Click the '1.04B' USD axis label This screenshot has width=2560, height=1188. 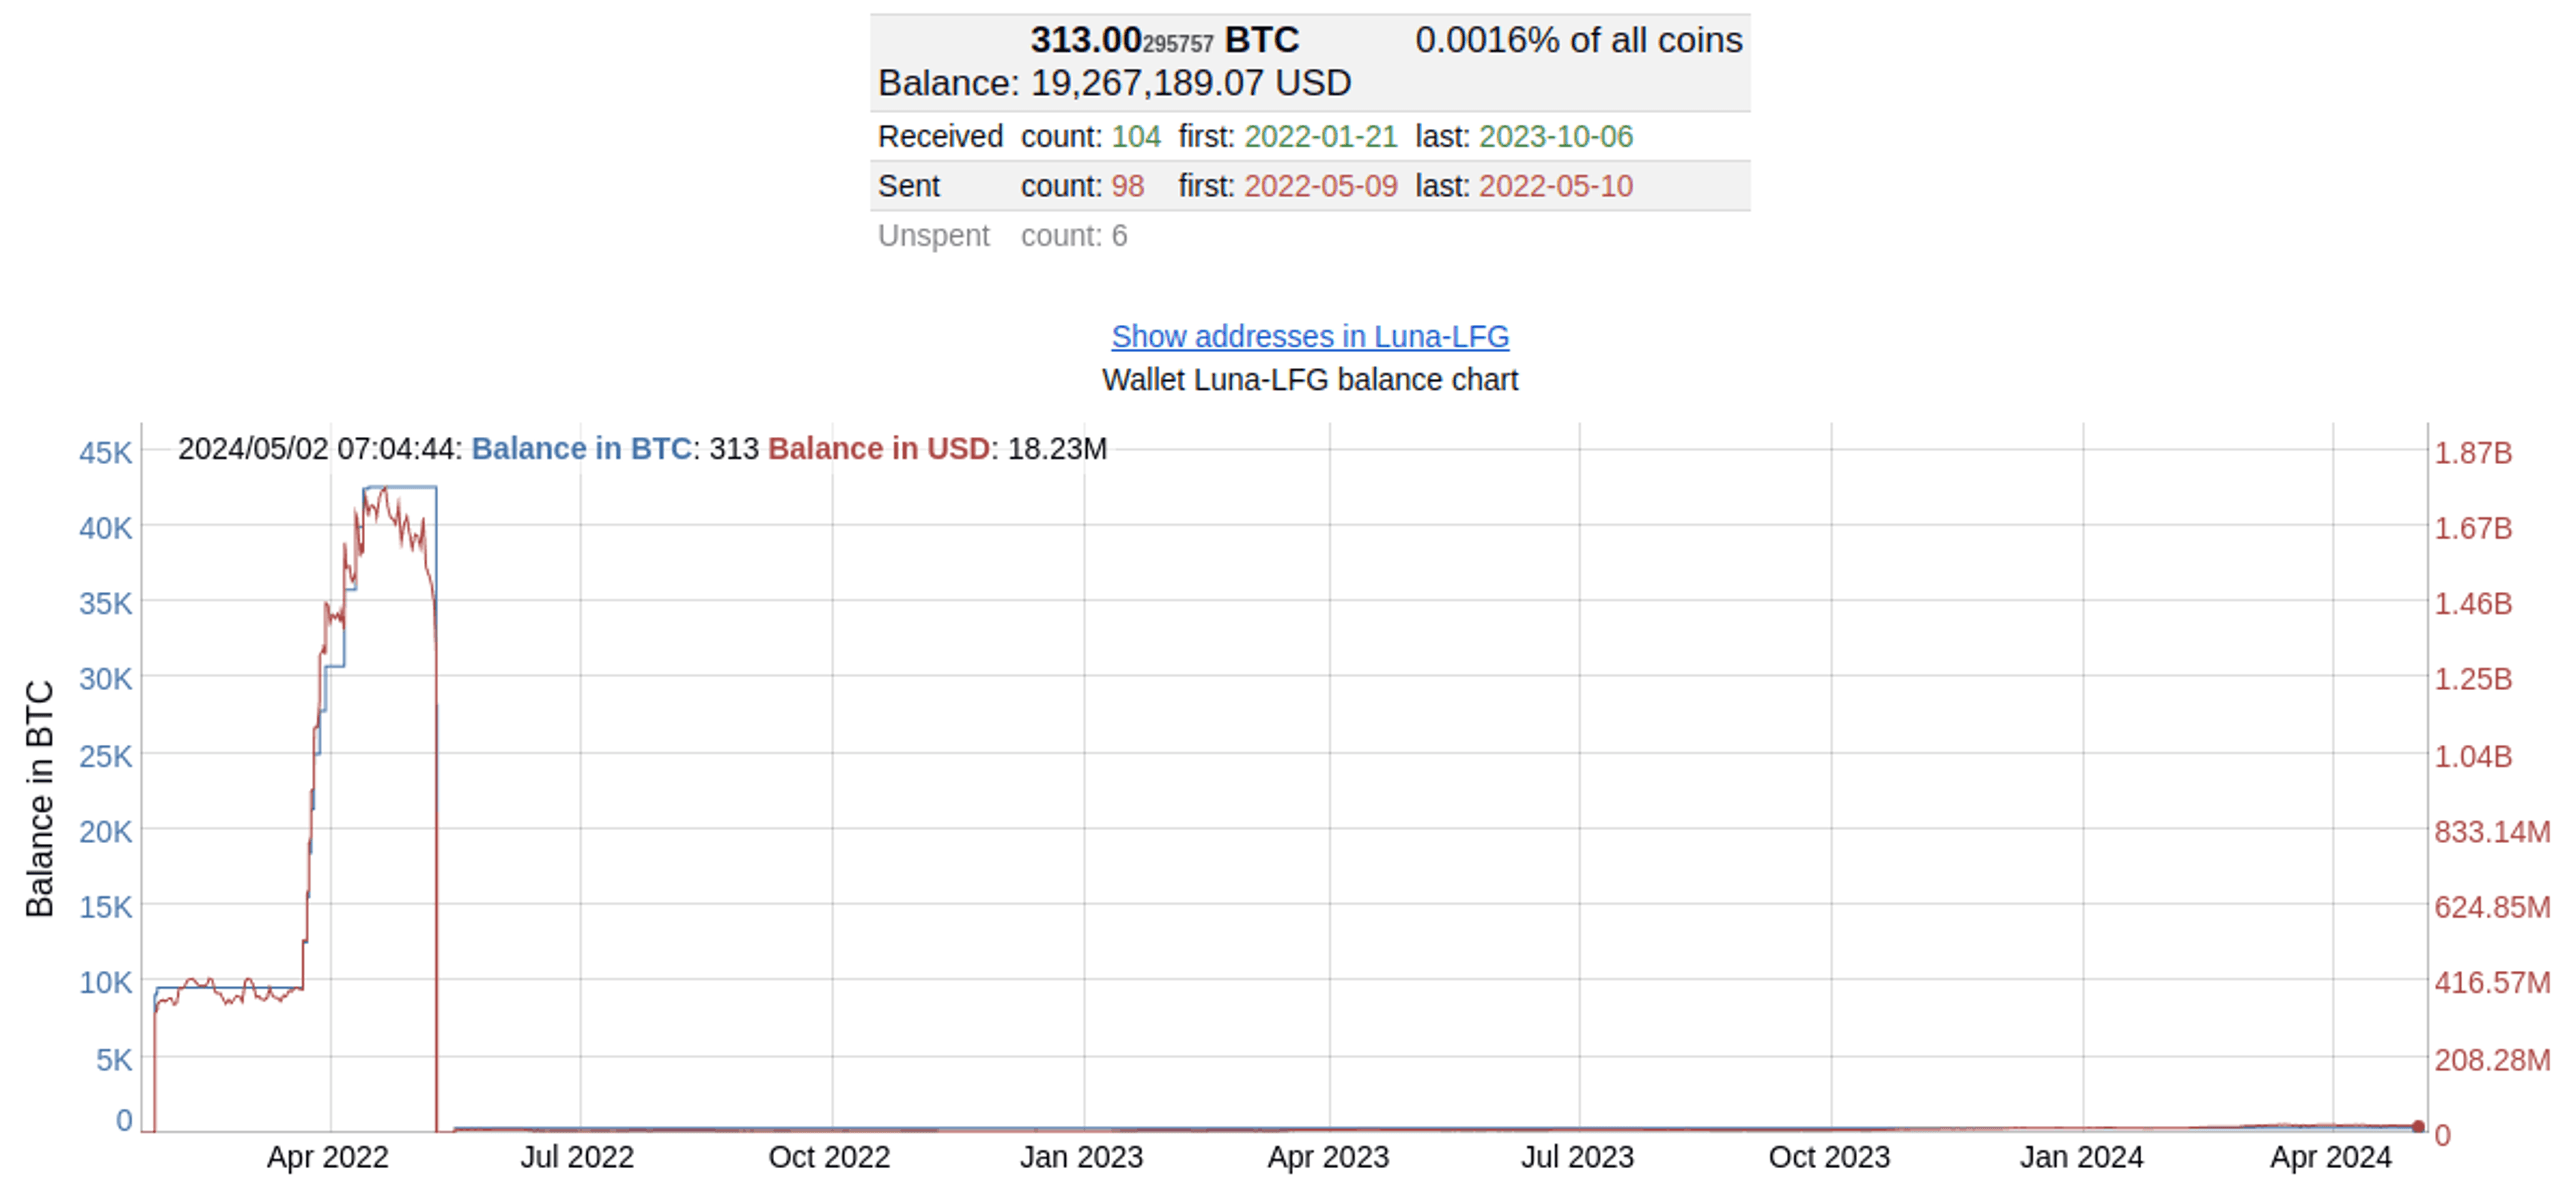tap(2472, 756)
